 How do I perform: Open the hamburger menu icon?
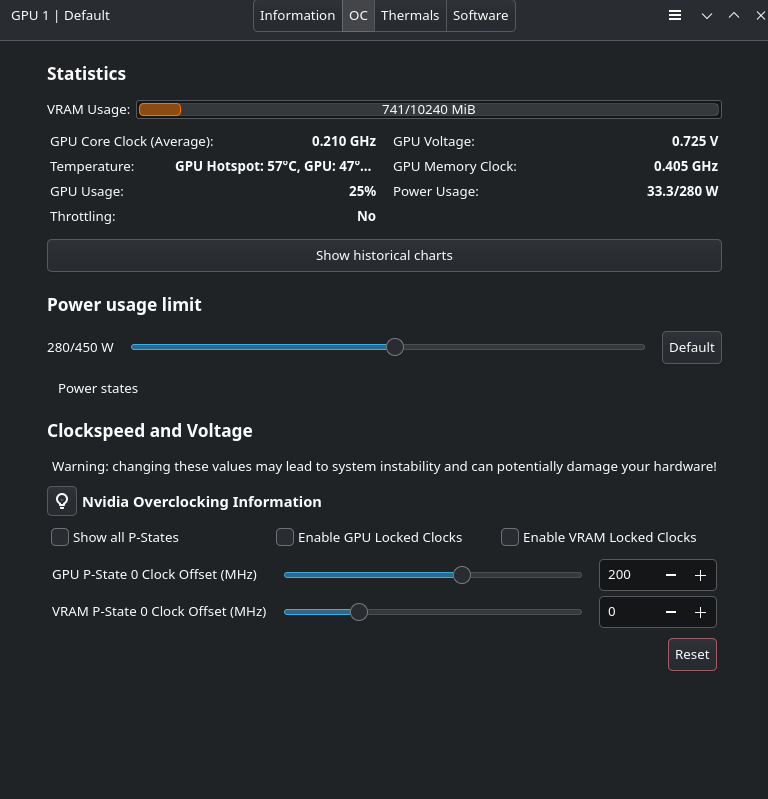tap(675, 15)
